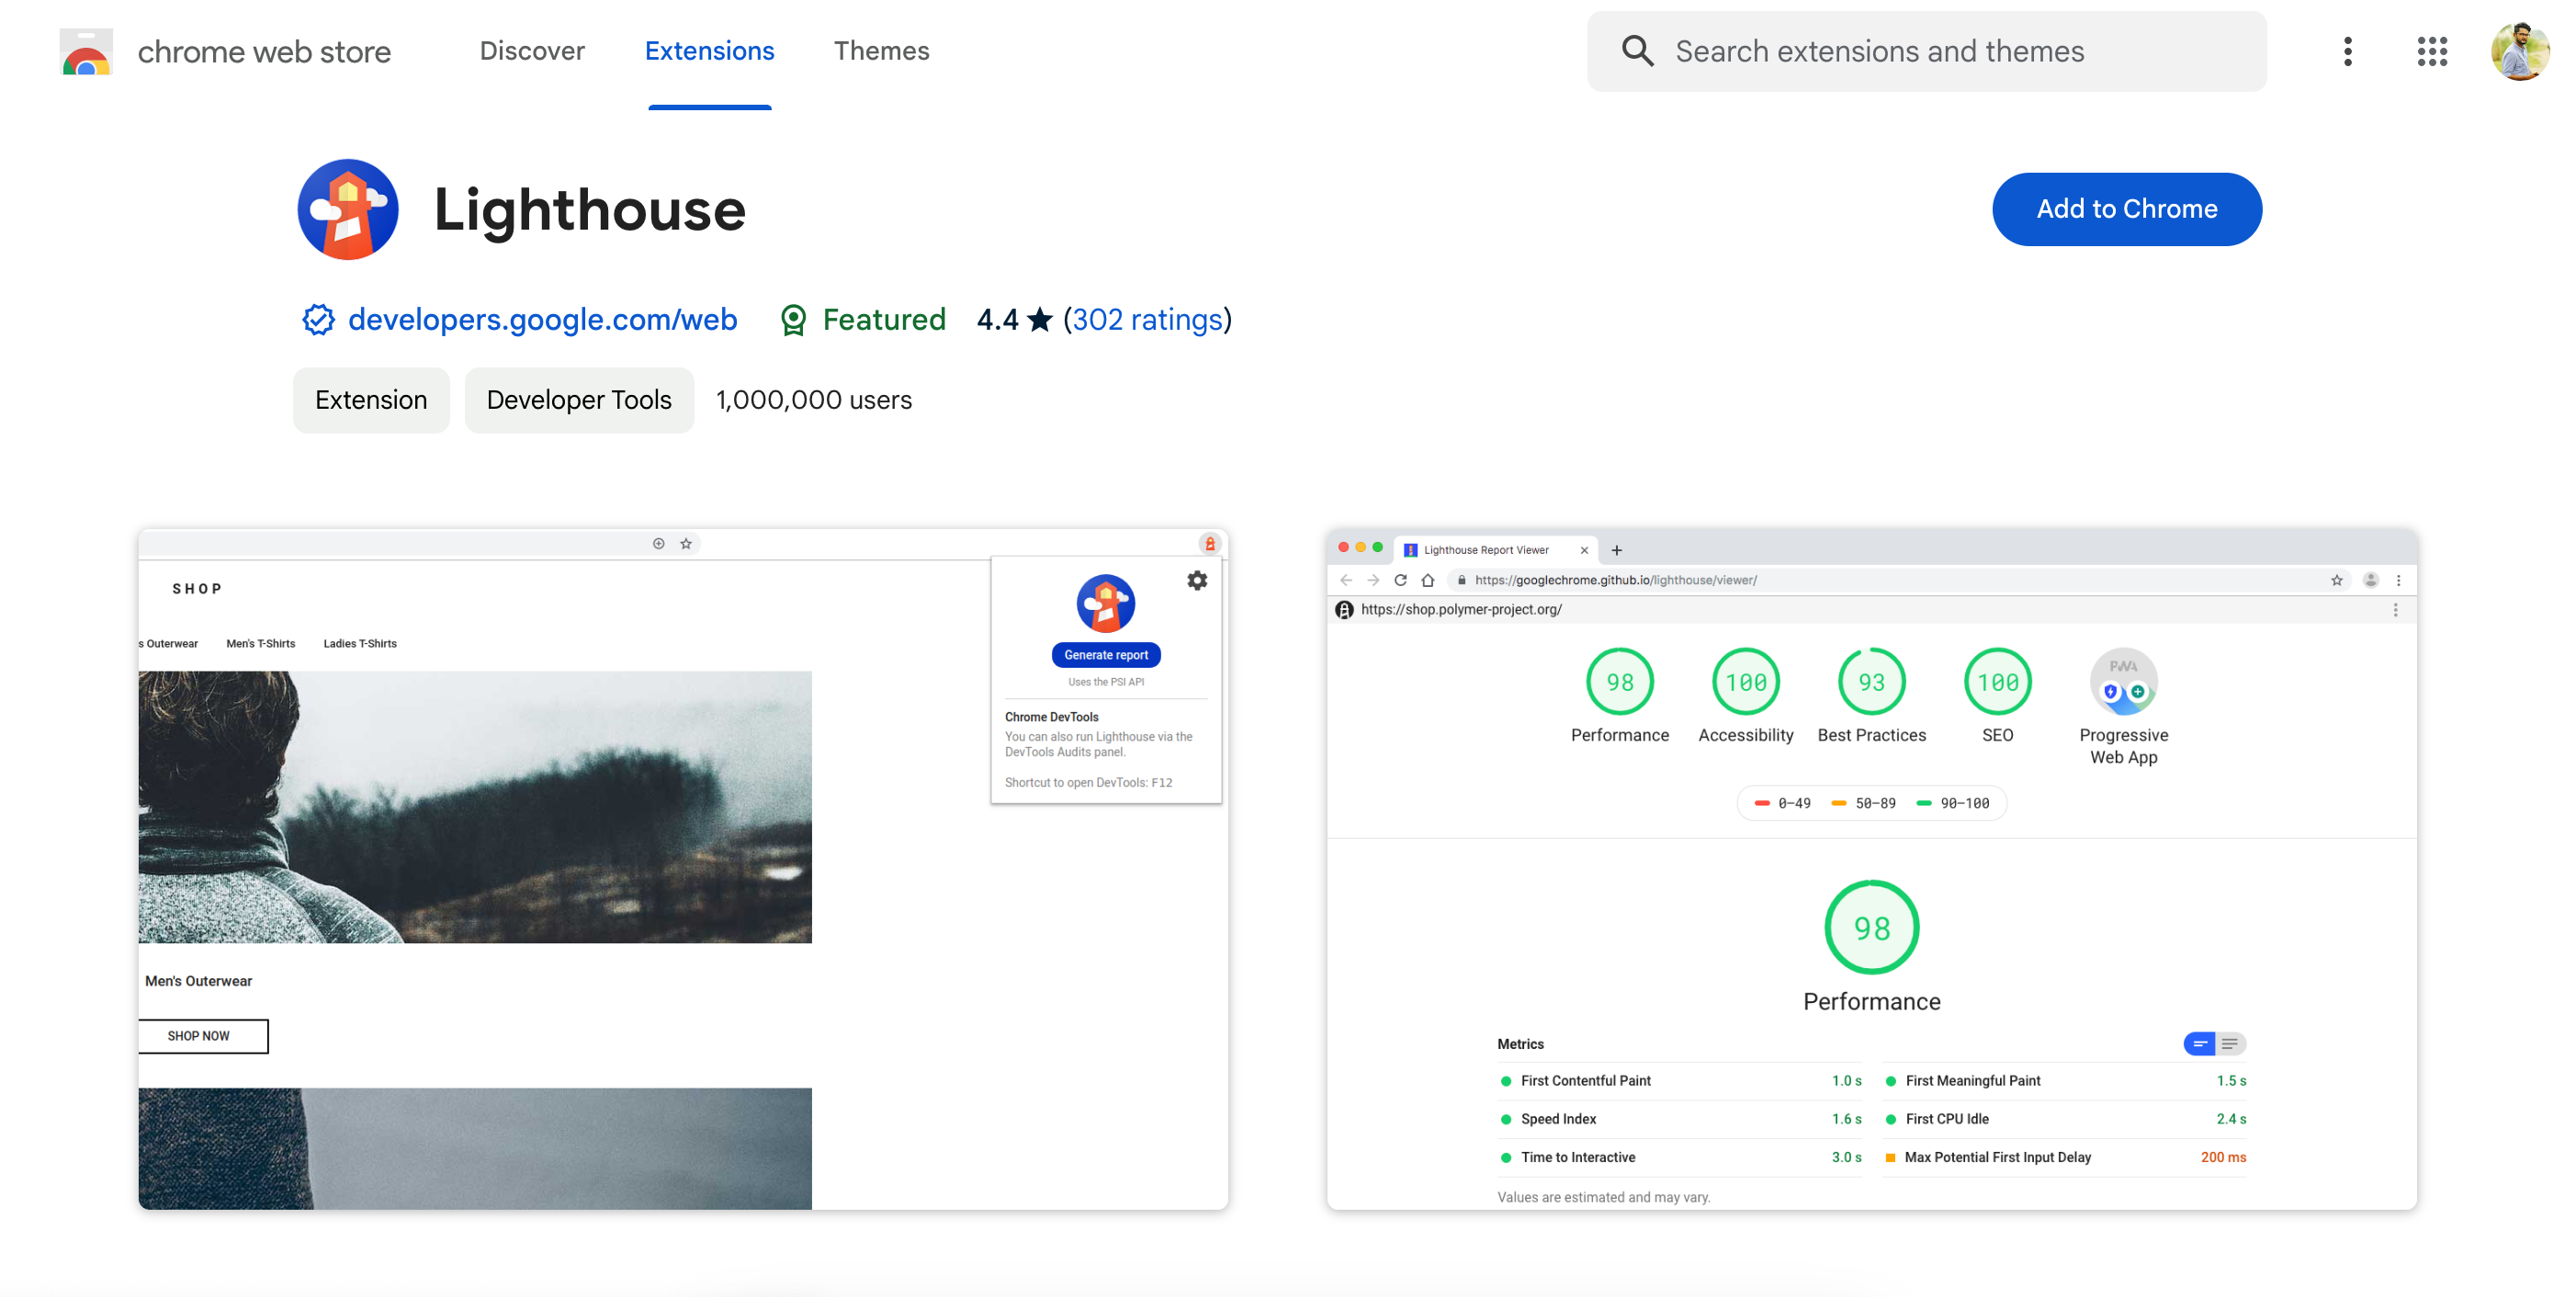Click the Lighthouse Report Viewer tab
This screenshot has width=2576, height=1297.
pyautogui.click(x=1495, y=550)
